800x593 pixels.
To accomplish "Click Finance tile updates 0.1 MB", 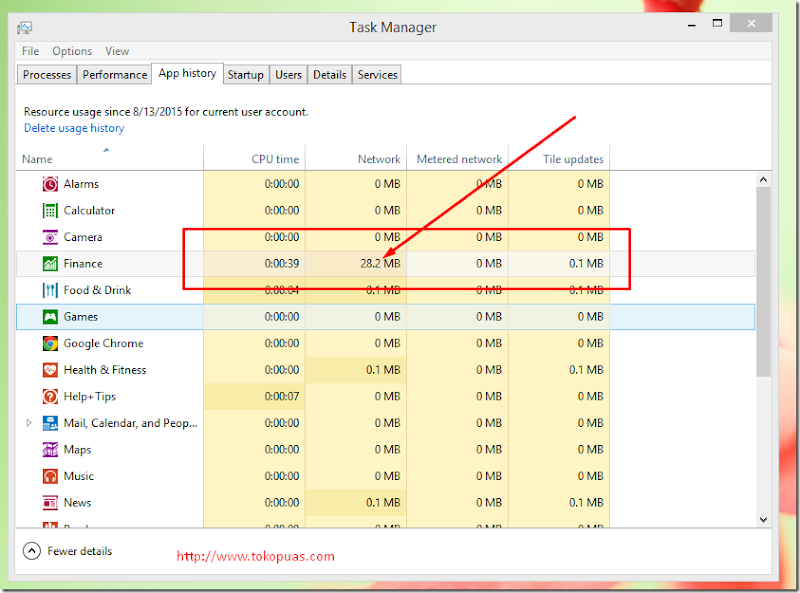I will point(586,263).
